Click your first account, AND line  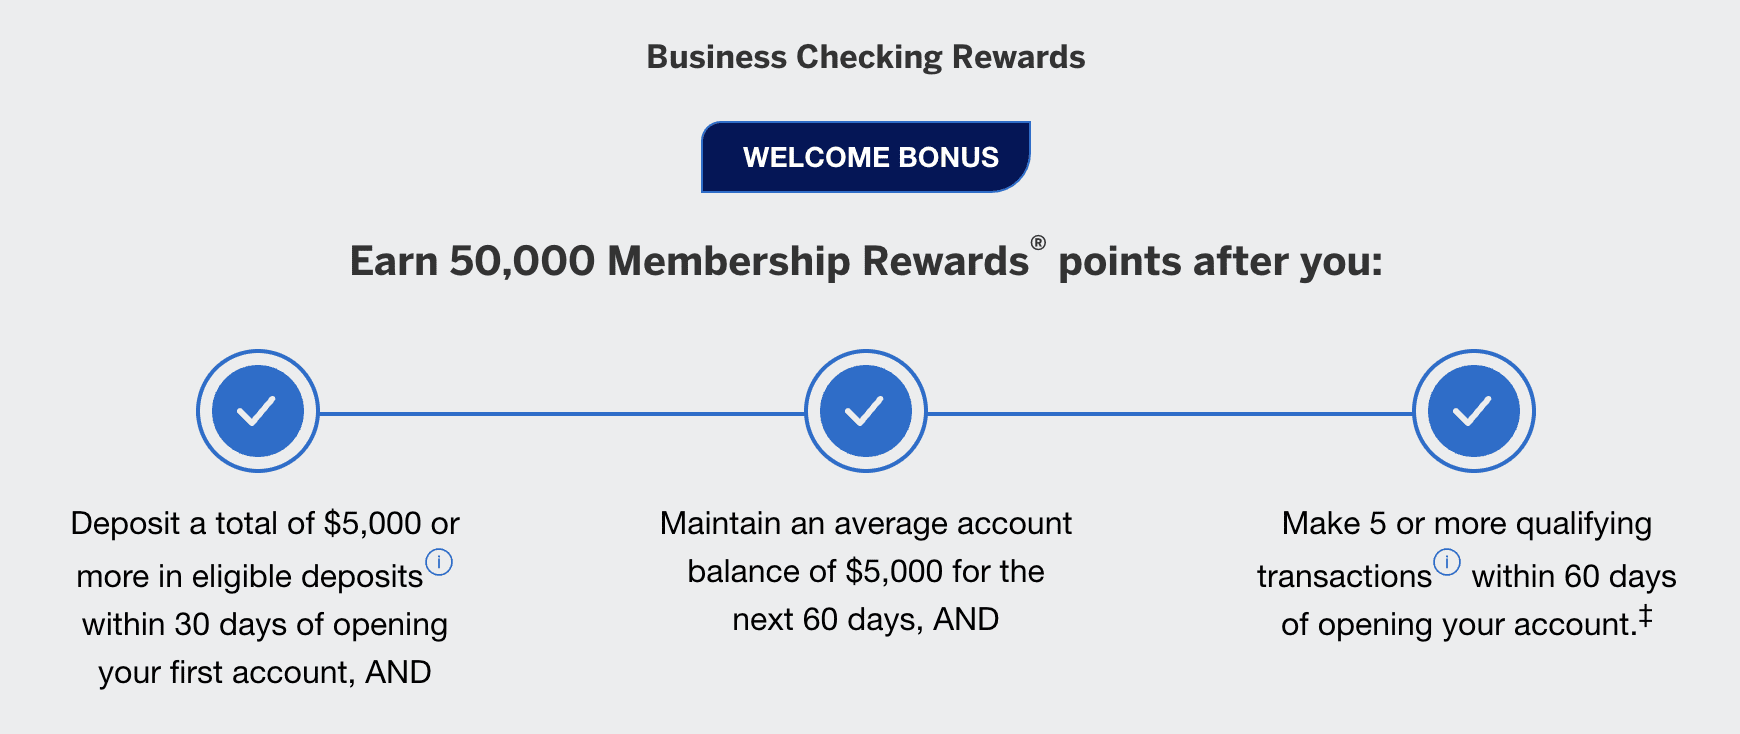click(x=265, y=673)
